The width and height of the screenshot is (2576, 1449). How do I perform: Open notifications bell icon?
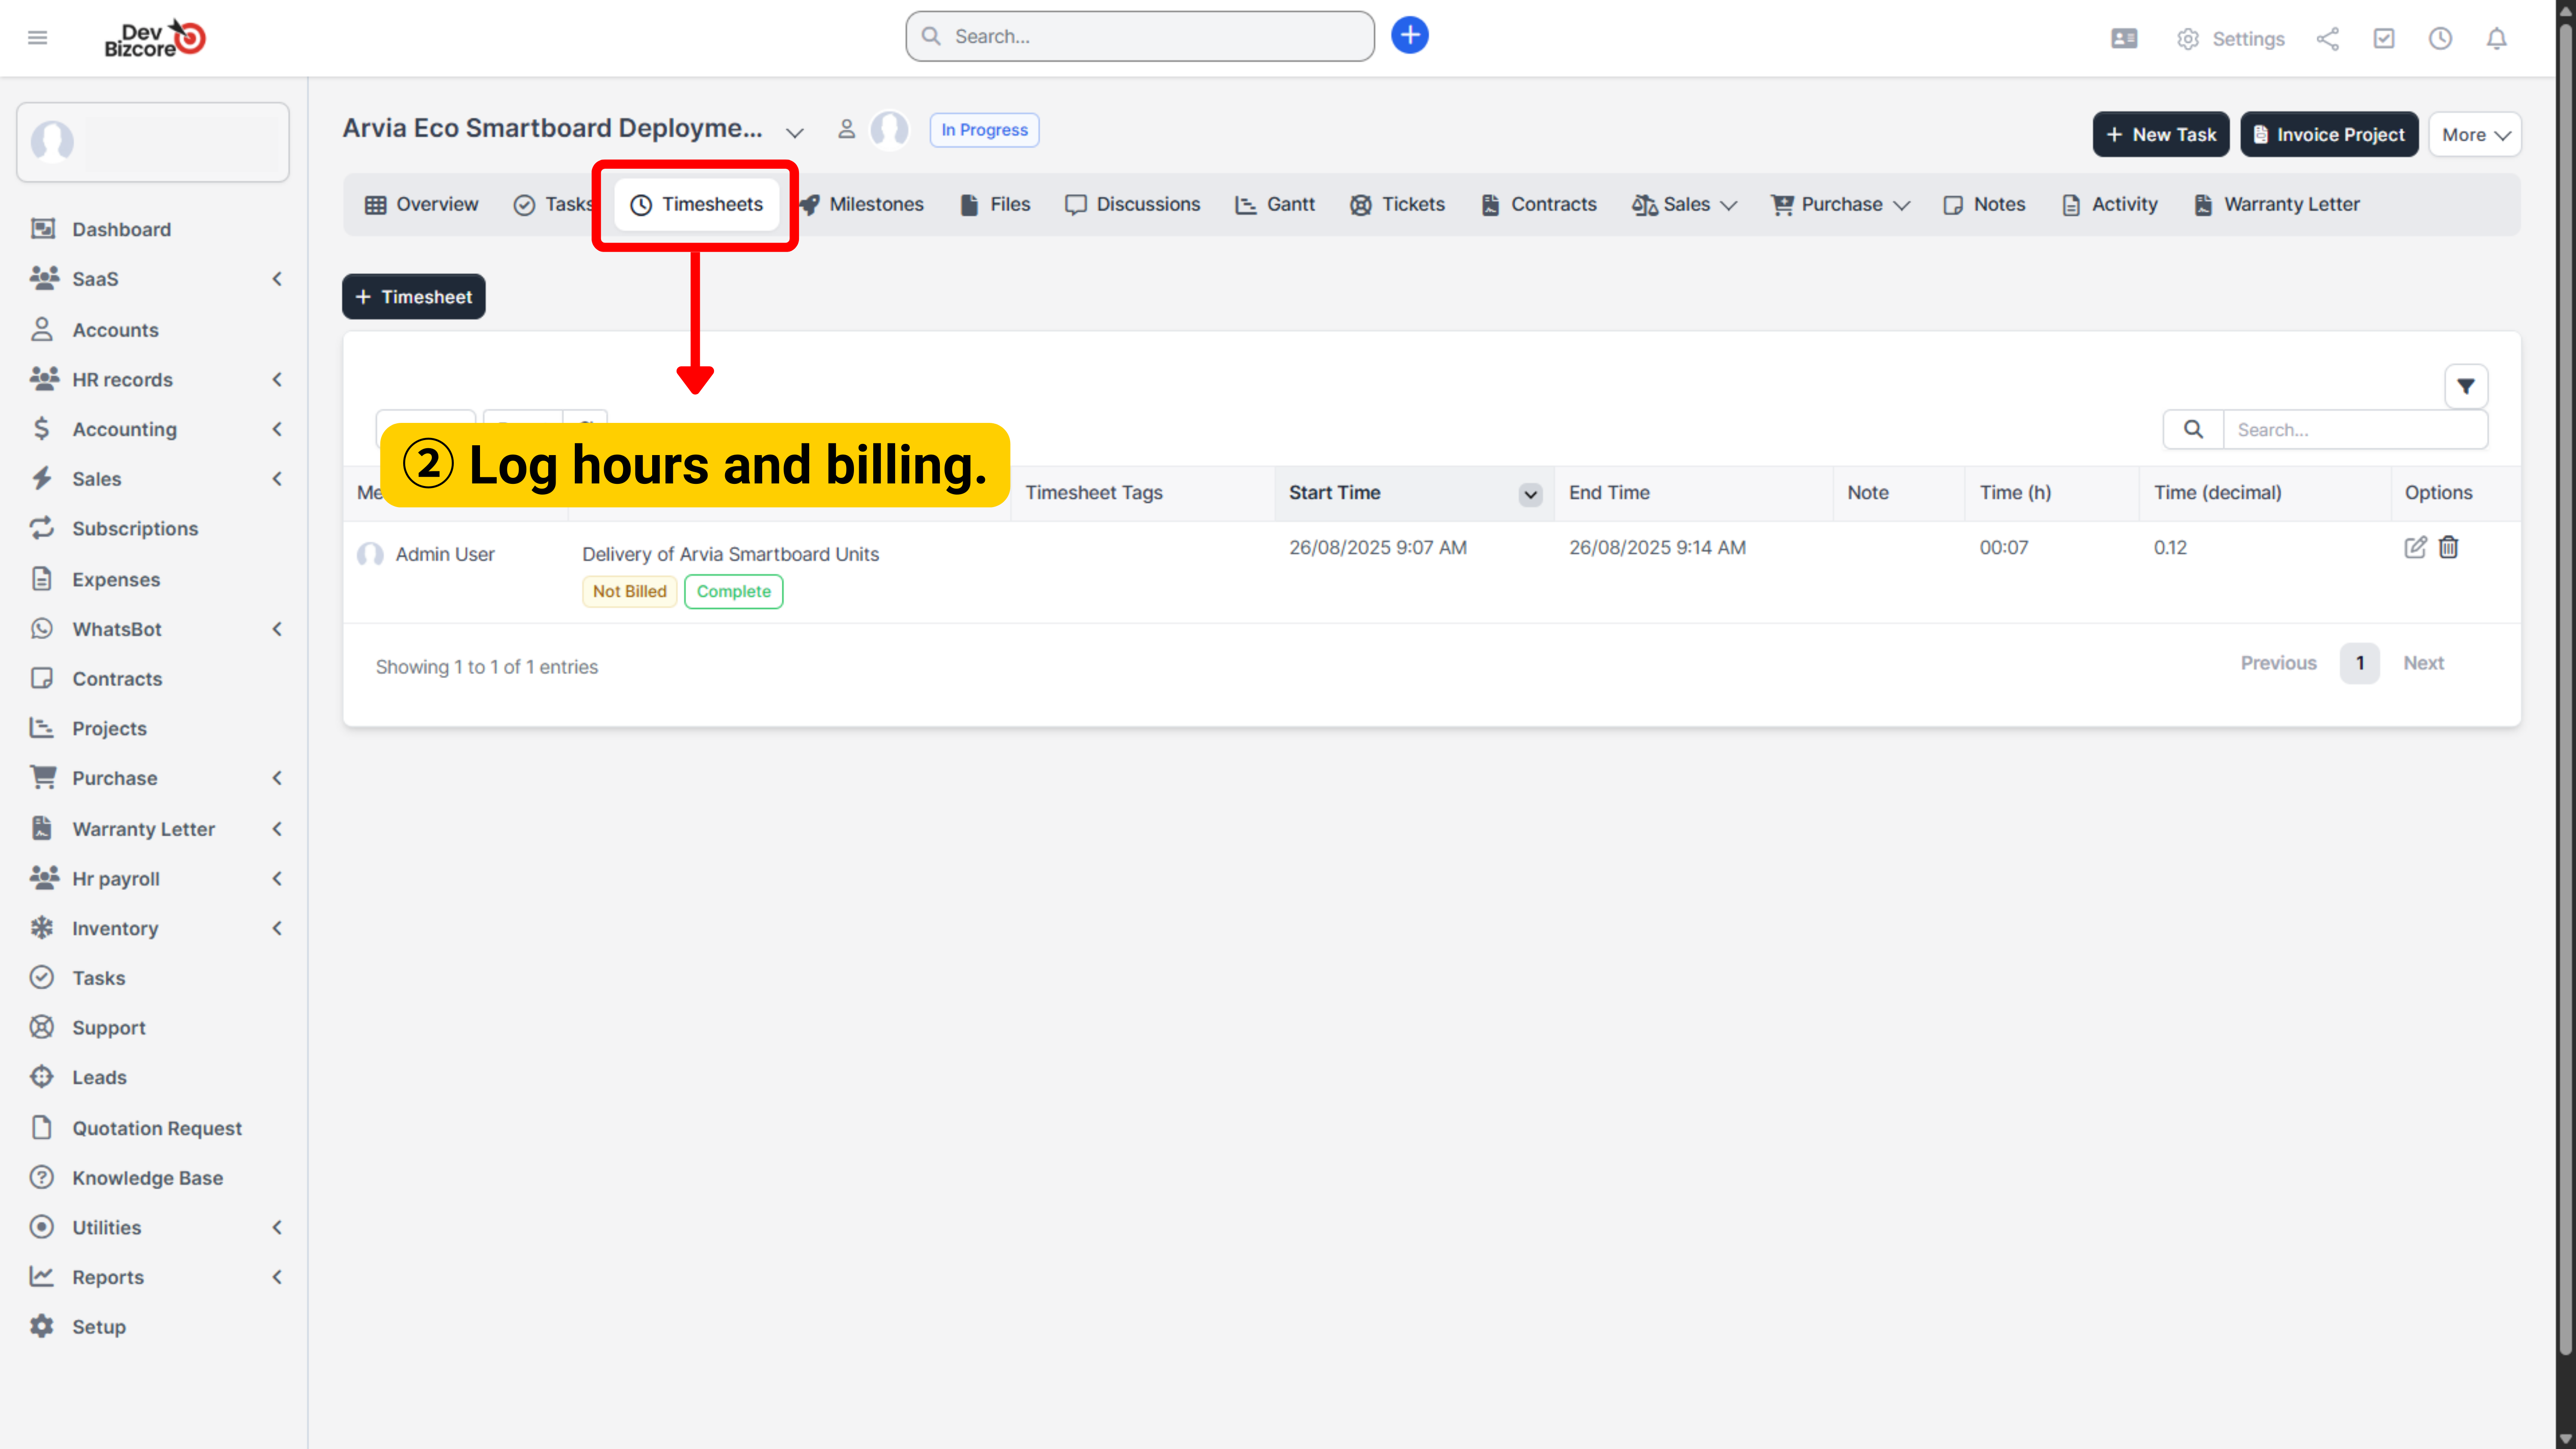coord(2496,38)
